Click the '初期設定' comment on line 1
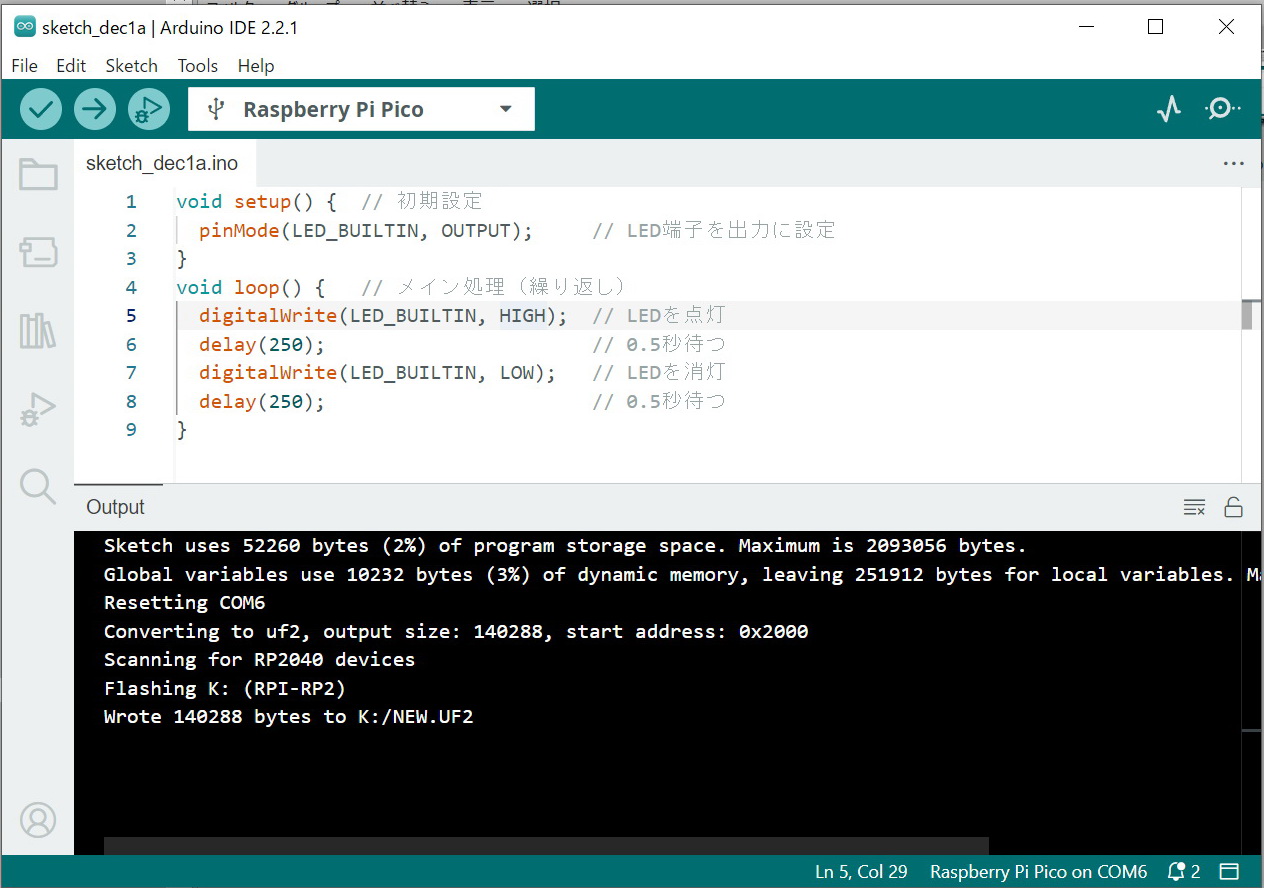 pos(421,202)
